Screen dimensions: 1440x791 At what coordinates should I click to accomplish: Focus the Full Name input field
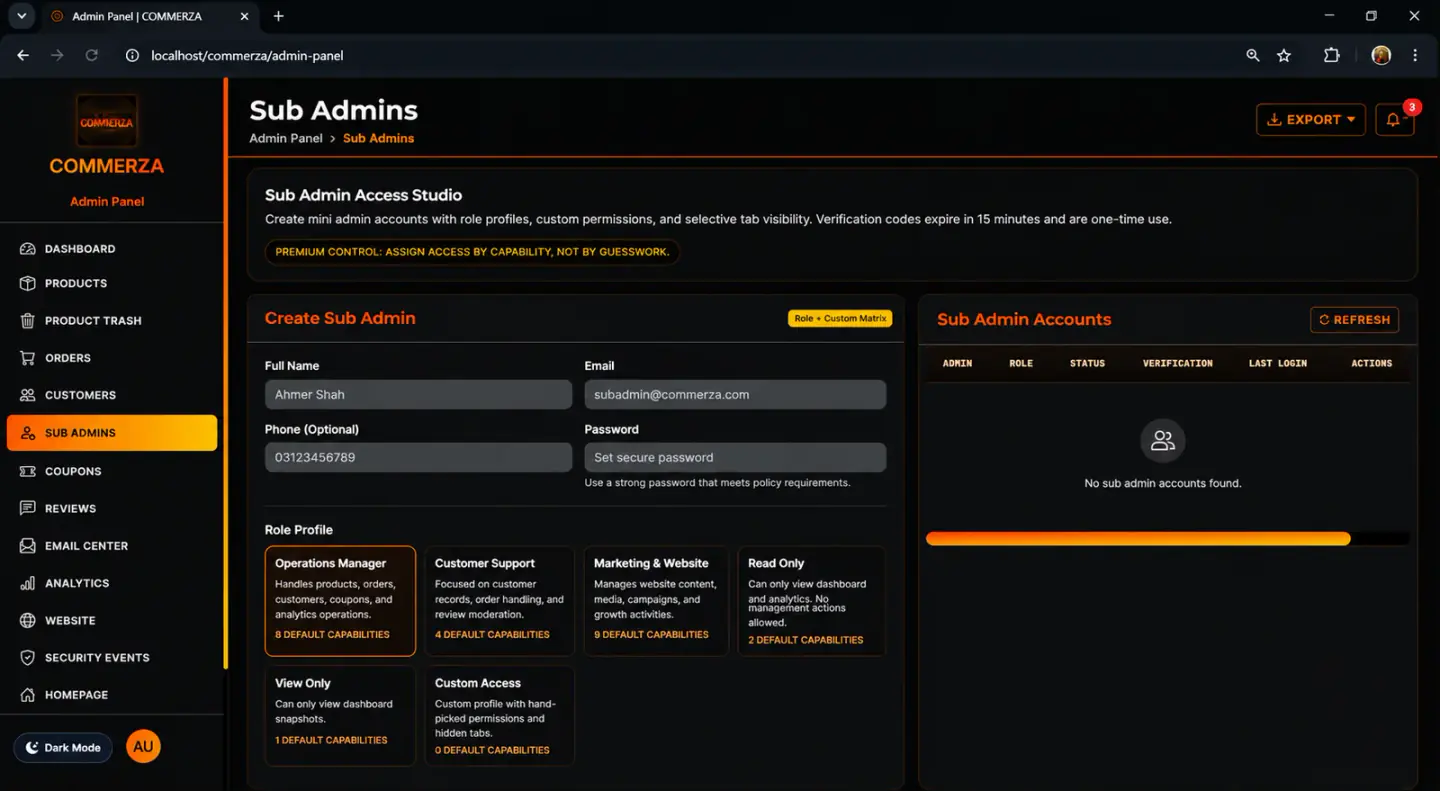(418, 395)
